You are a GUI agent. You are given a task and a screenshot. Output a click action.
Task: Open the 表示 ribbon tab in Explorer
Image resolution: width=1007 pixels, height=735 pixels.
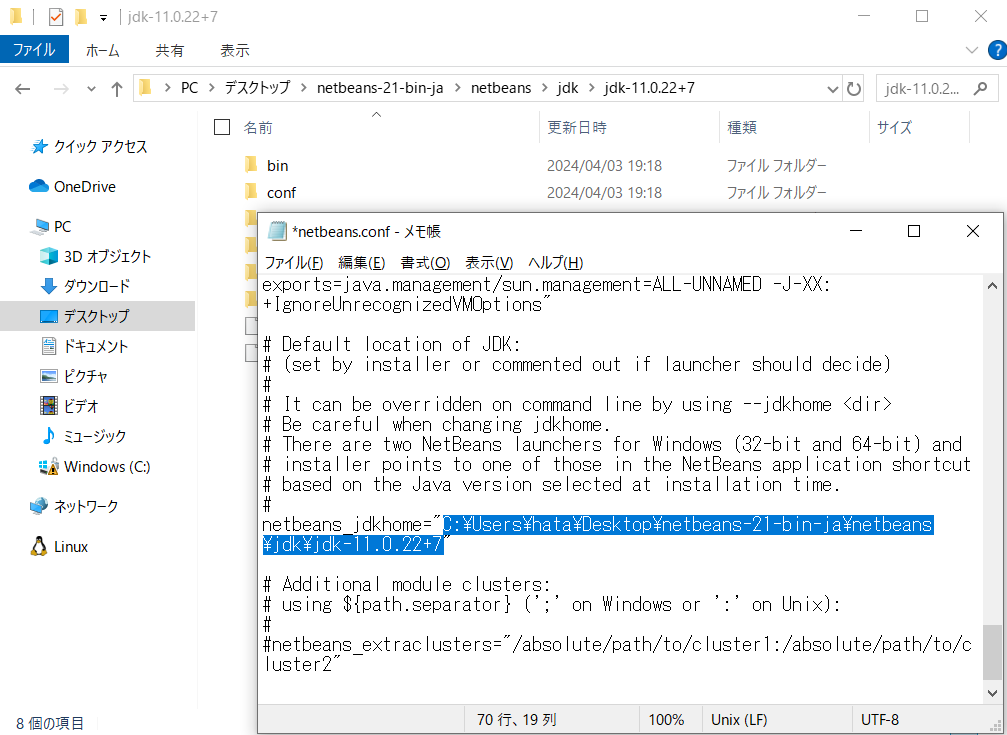234,50
